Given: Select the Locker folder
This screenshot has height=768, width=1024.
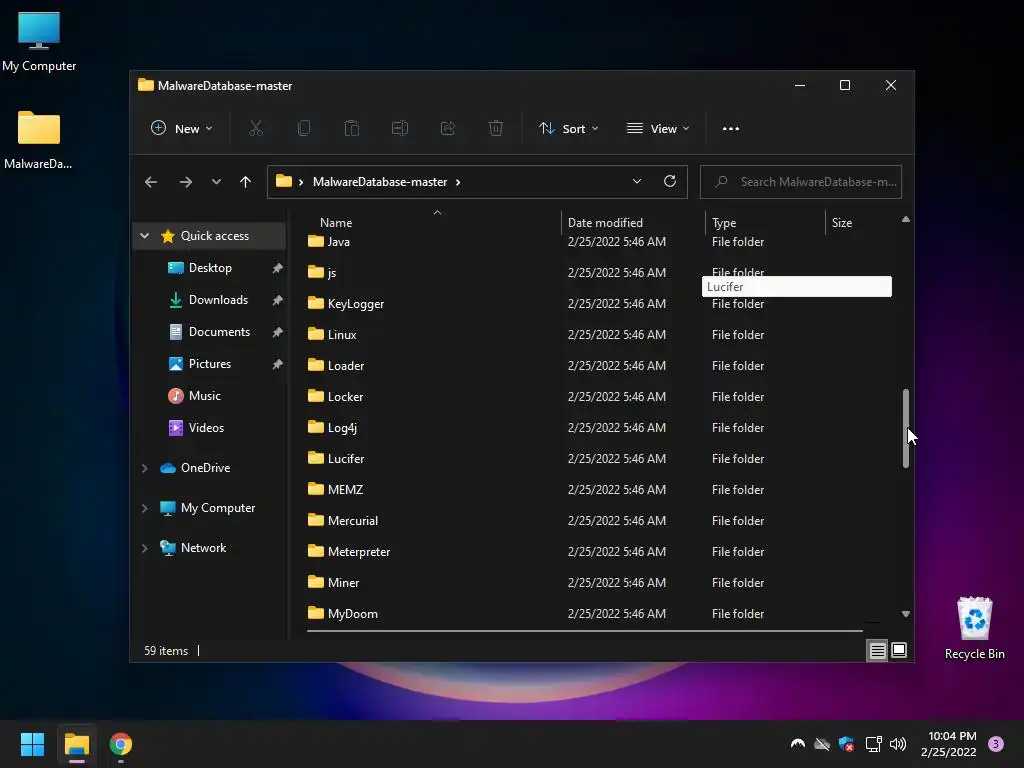Looking at the screenshot, I should [x=345, y=397].
